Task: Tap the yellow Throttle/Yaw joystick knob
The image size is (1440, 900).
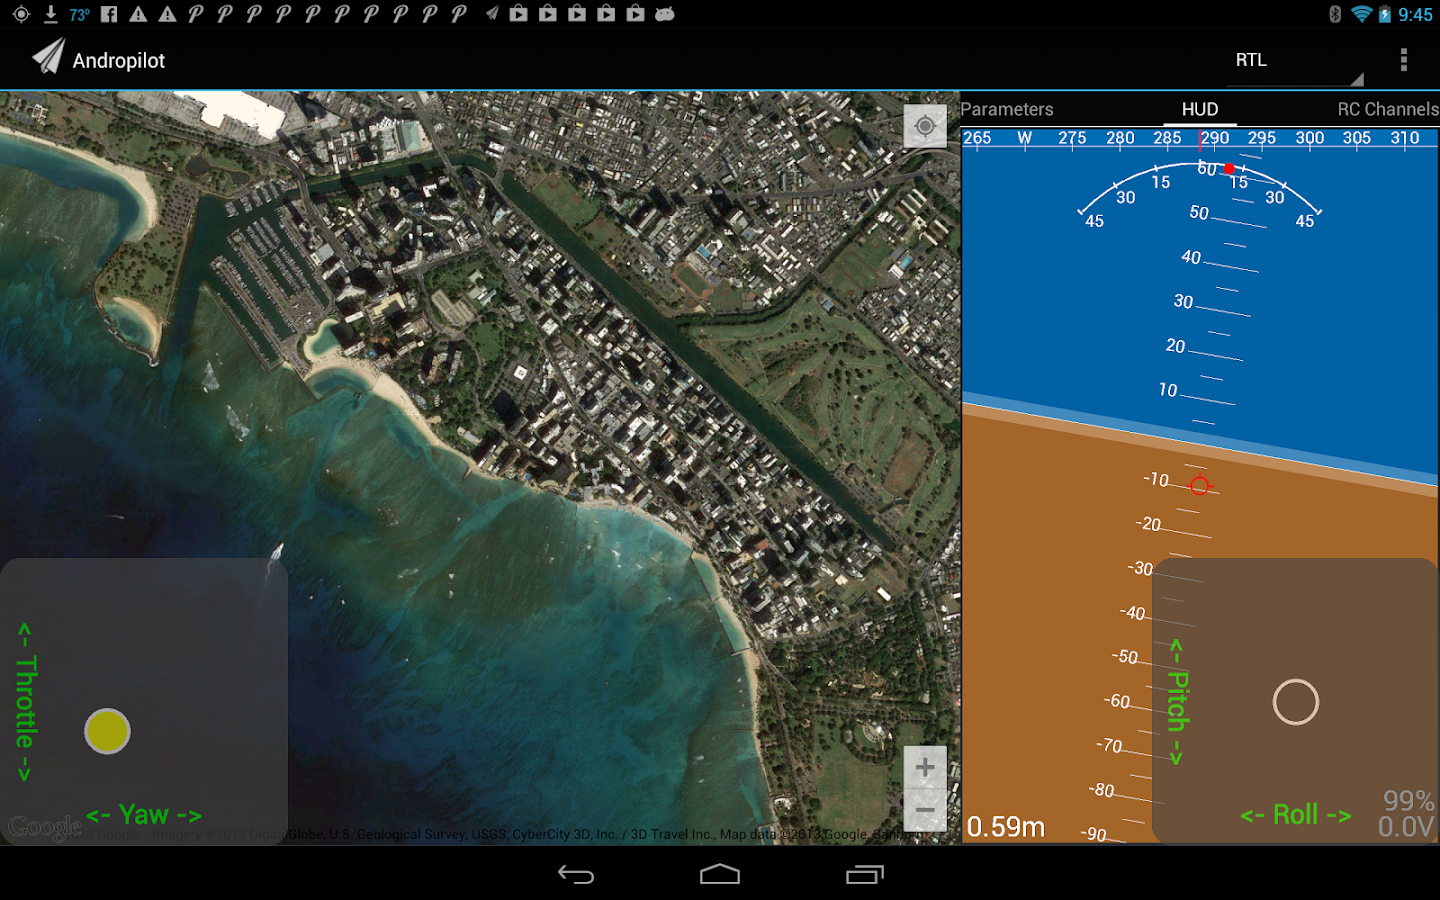Action: (x=107, y=731)
